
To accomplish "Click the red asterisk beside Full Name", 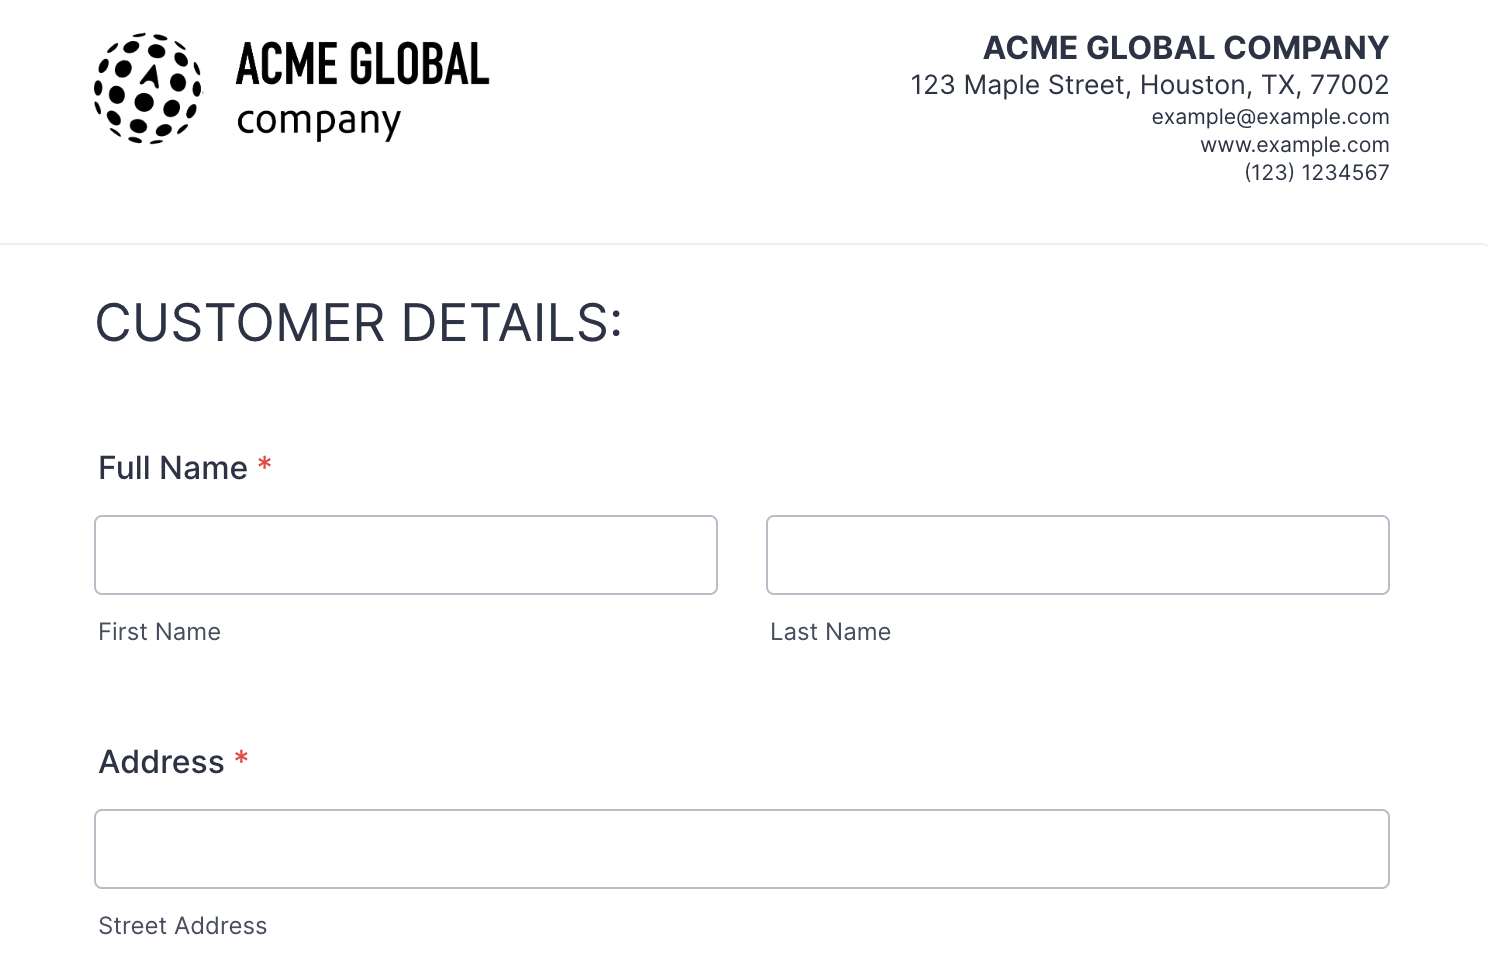I will [264, 465].
